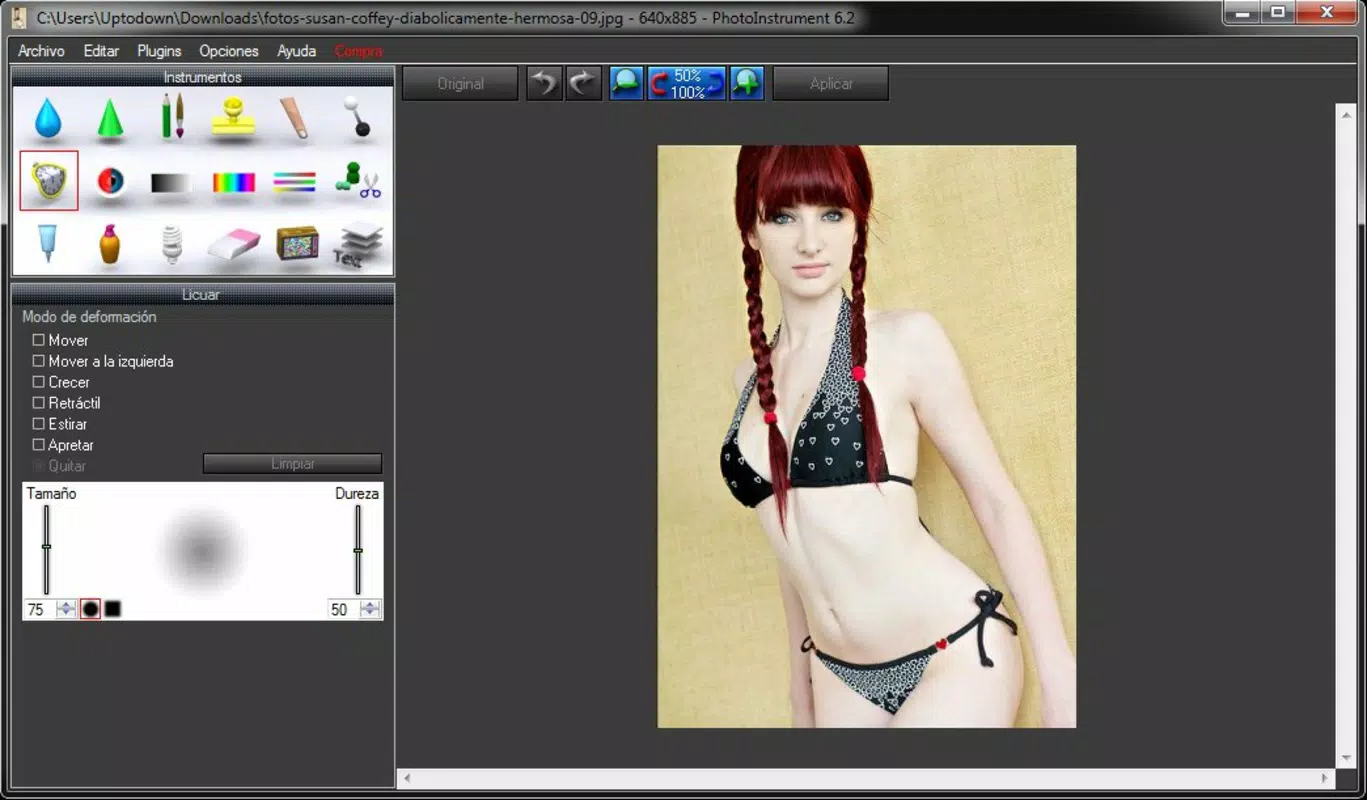Open the Archivo menu
The width and height of the screenshot is (1367, 800).
41,51
